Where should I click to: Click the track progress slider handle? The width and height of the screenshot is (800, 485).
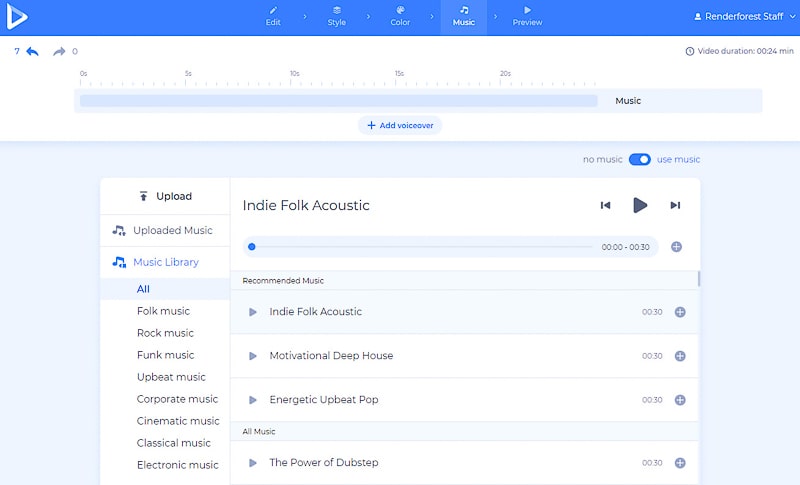252,247
